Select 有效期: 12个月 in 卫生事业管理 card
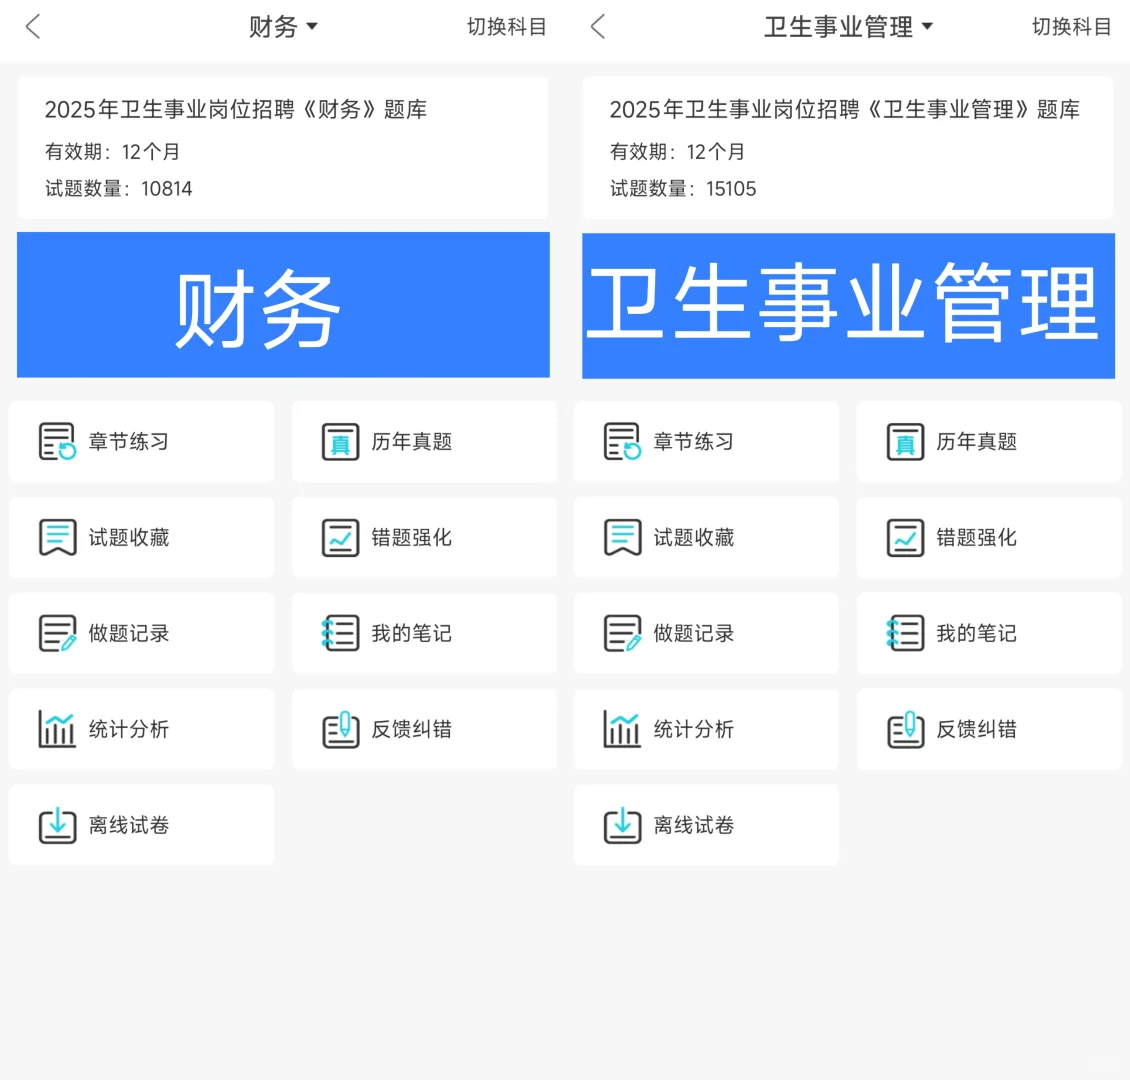The image size is (1130, 1080). [x=677, y=151]
